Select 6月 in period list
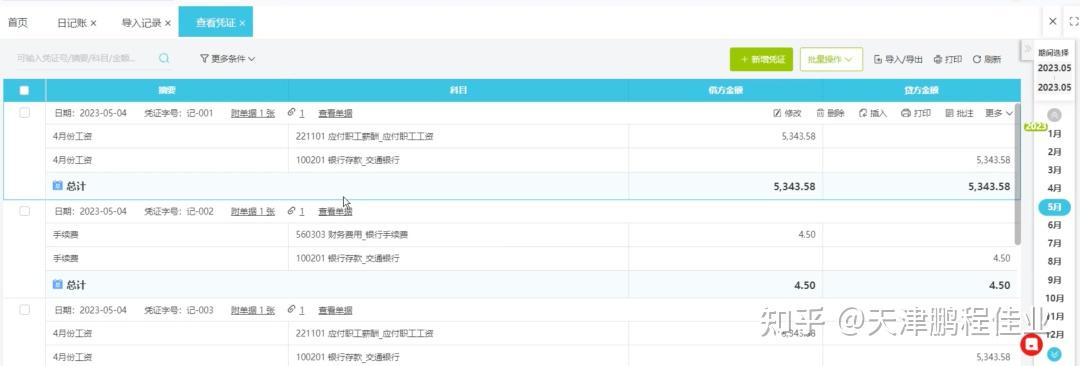 [x=1054, y=225]
